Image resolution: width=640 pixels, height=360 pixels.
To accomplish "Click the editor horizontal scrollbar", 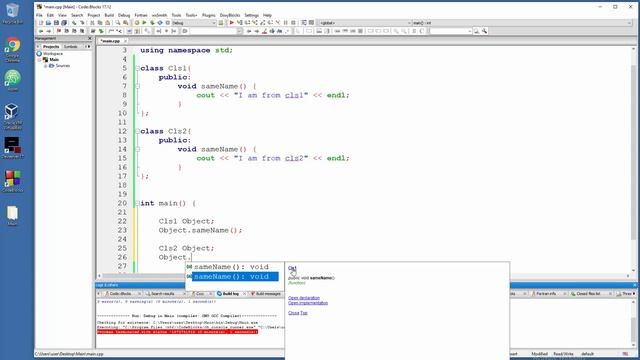I will [363, 276].
